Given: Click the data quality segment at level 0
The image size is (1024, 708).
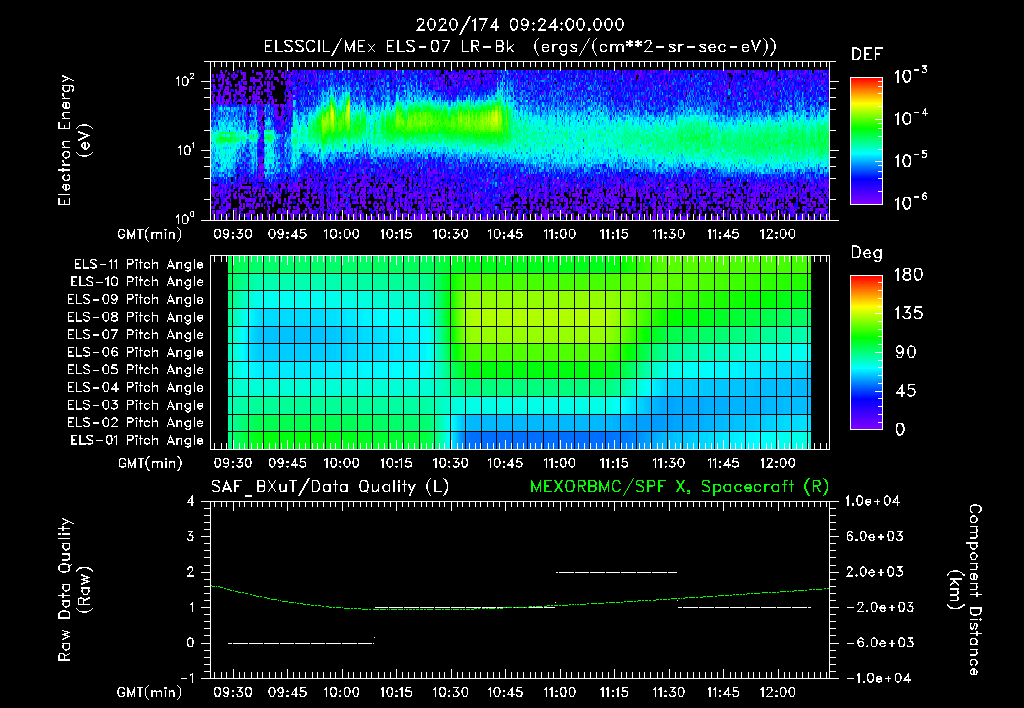Looking at the screenshot, I should (x=301, y=643).
